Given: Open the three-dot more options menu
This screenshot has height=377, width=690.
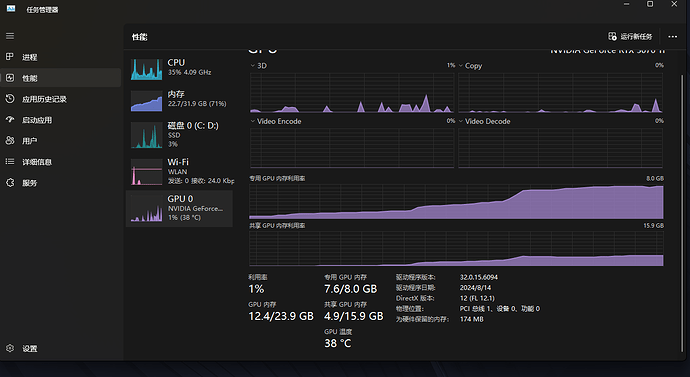Looking at the screenshot, I should 672,37.
